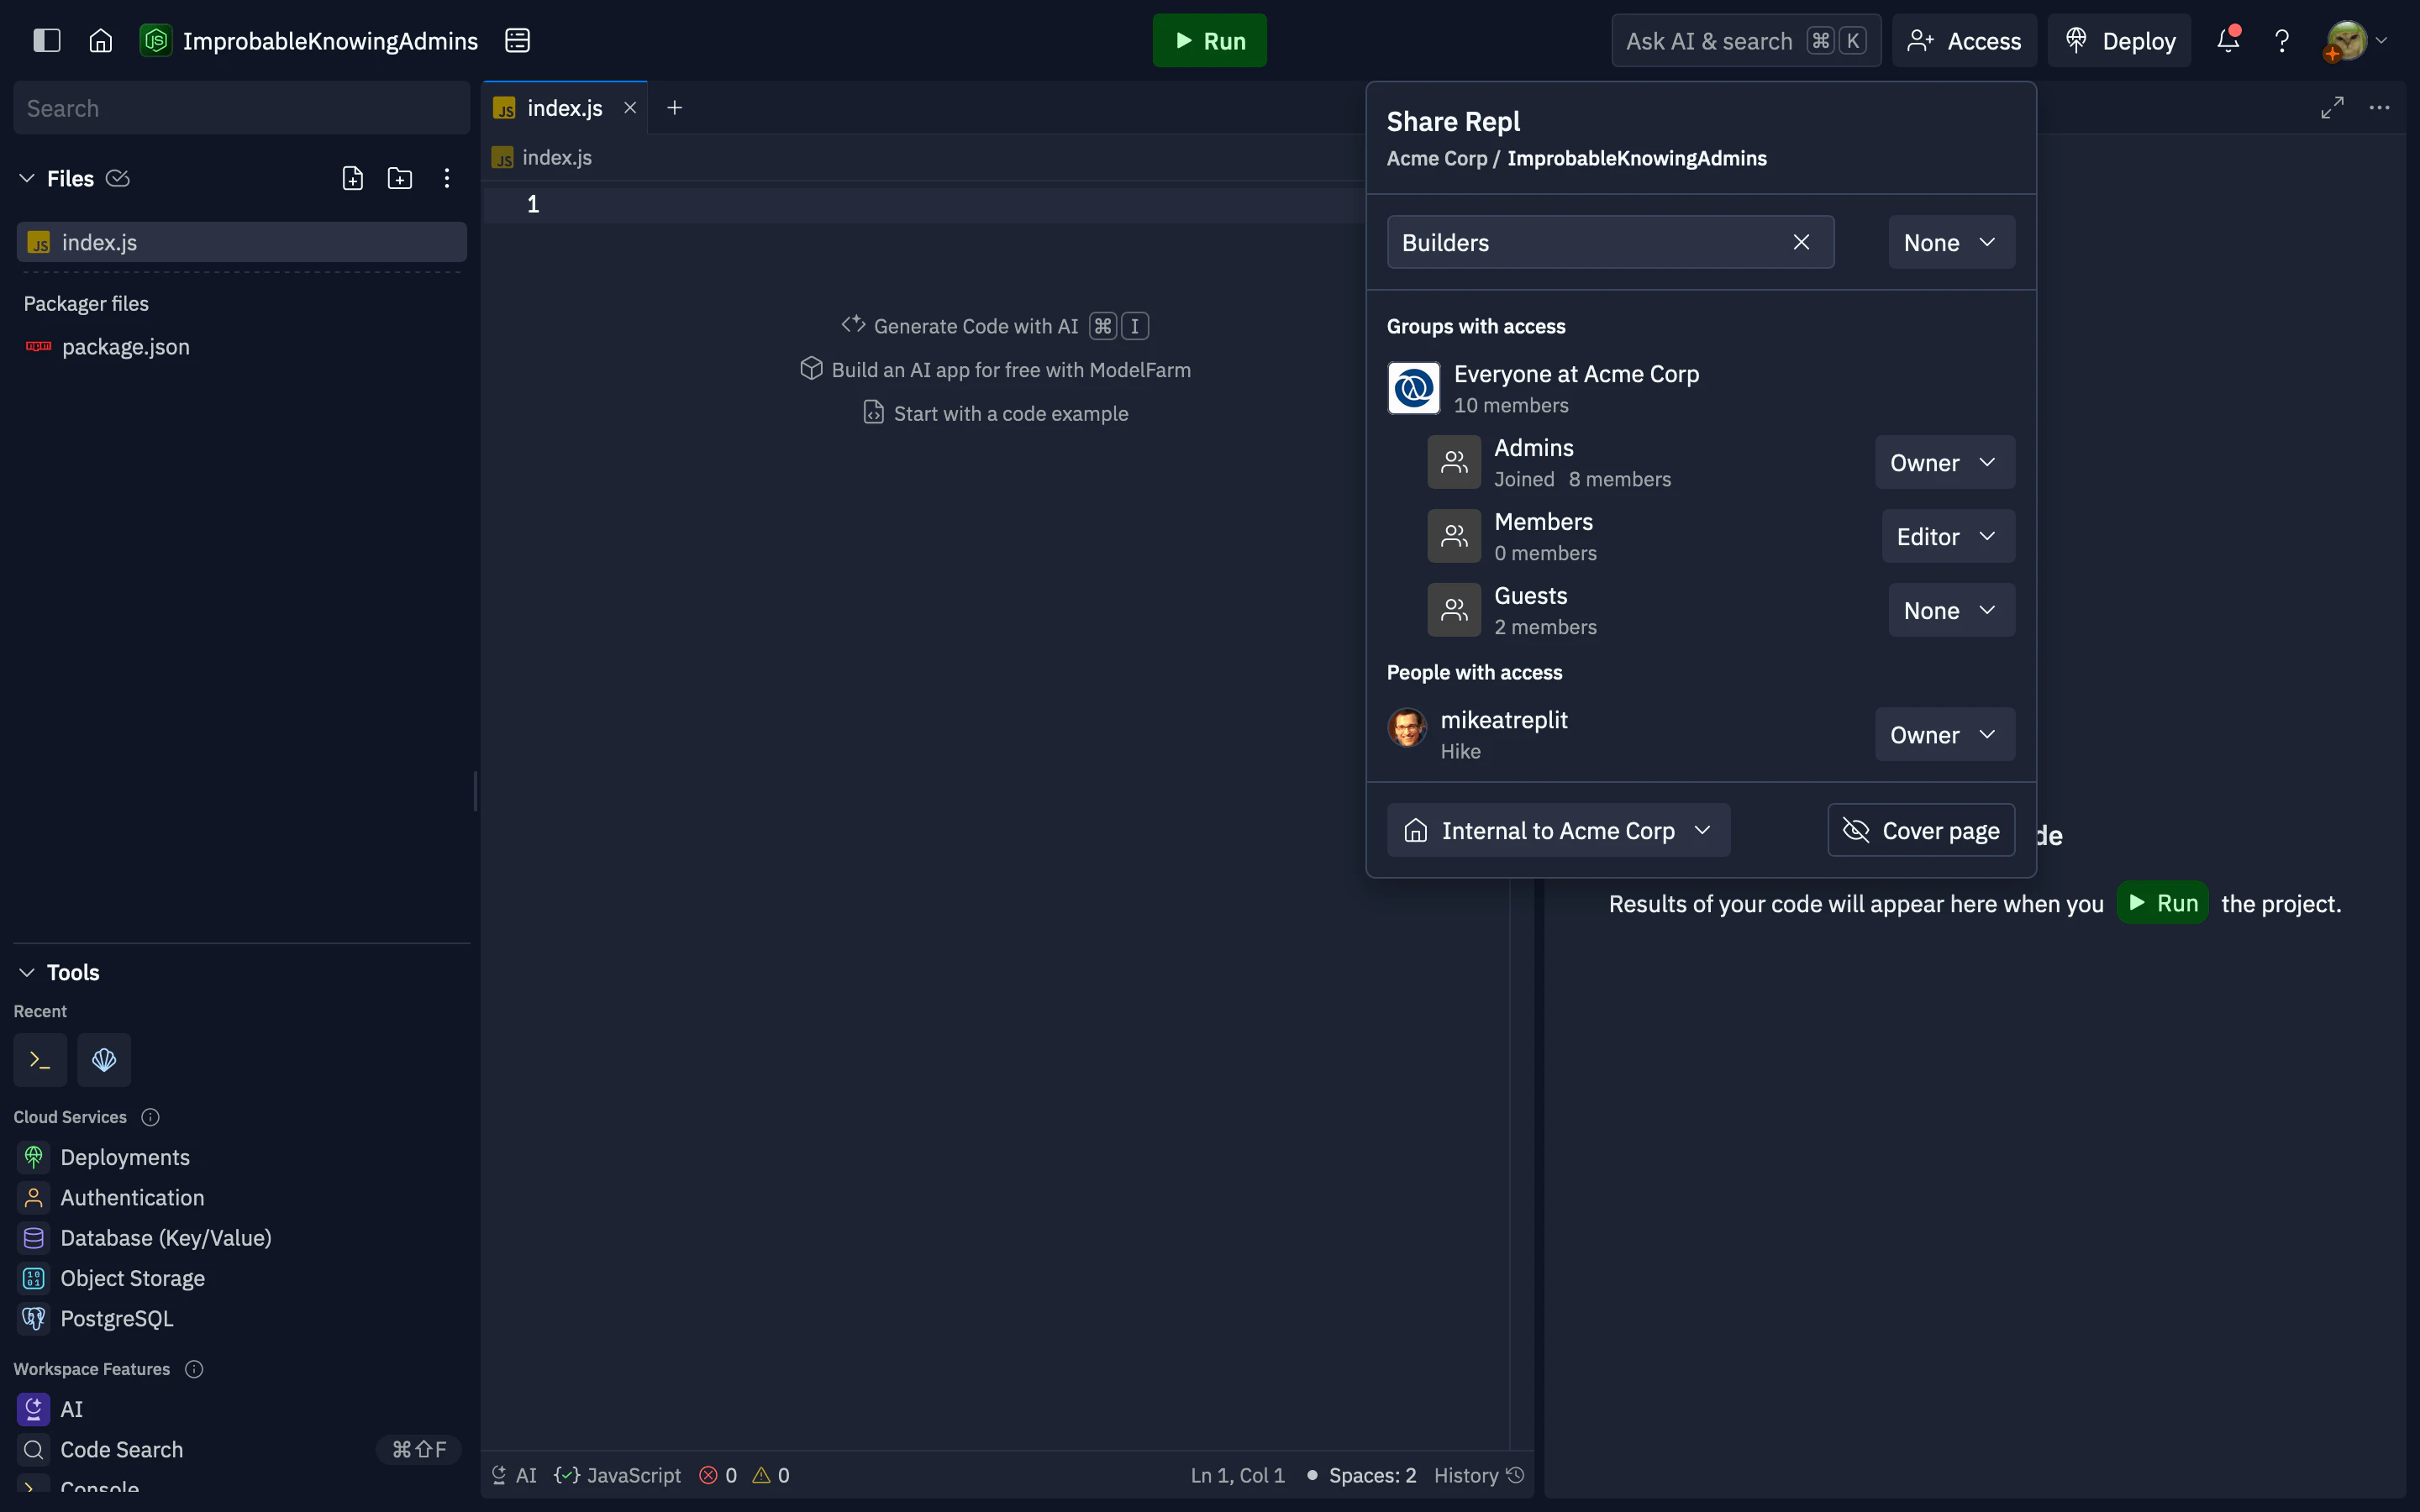Screen dimensions: 2420x1512
Task: Click the green Run button in header
Action: click(x=1209, y=40)
